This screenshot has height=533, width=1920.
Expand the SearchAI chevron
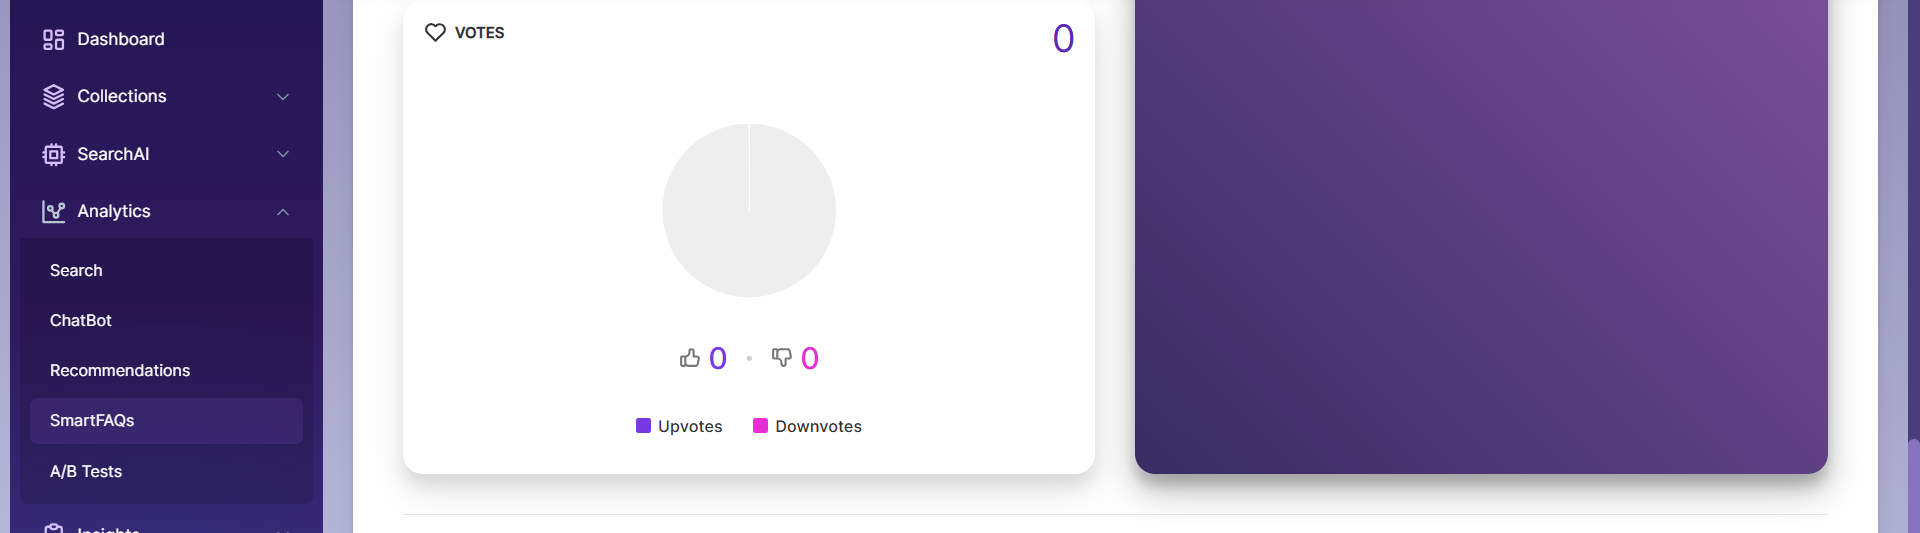(x=283, y=154)
